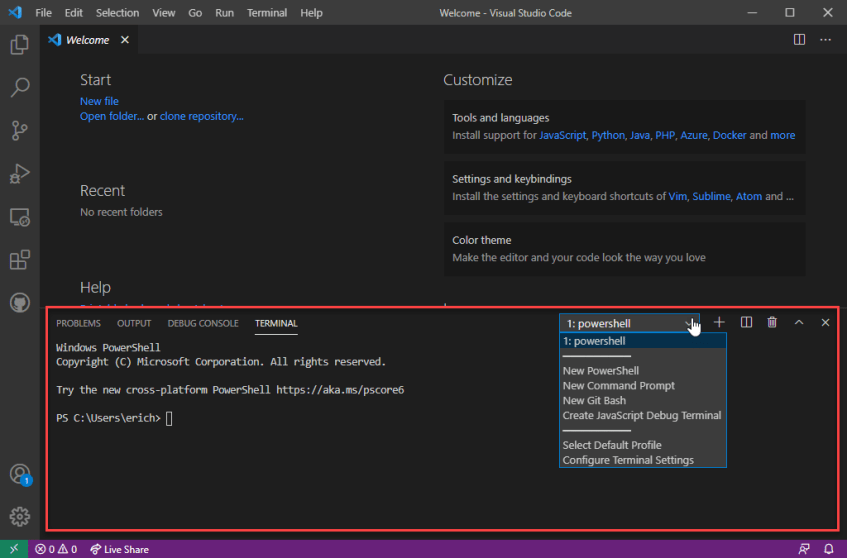This screenshot has width=847, height=558.
Task: Click the Accounts icon with badge
Action: pos(19,474)
